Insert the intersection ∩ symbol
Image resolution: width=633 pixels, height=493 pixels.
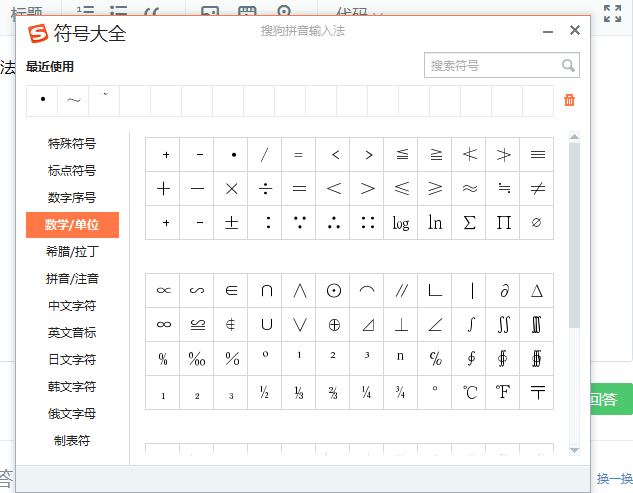click(265, 290)
